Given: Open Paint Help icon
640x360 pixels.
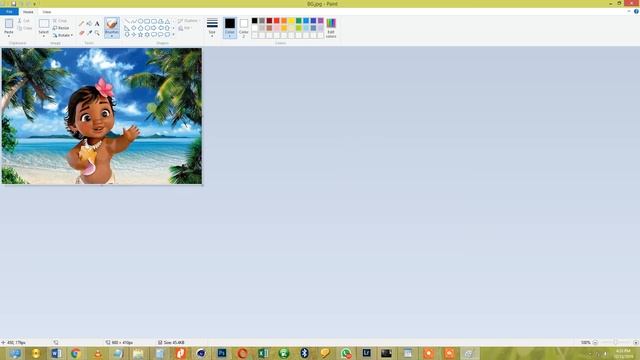Looking at the screenshot, I should 636,11.
